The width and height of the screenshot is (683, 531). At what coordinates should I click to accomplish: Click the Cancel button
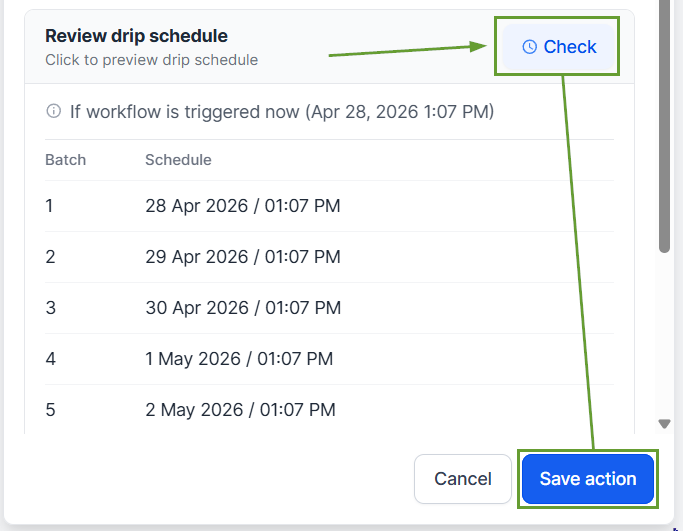(463, 479)
